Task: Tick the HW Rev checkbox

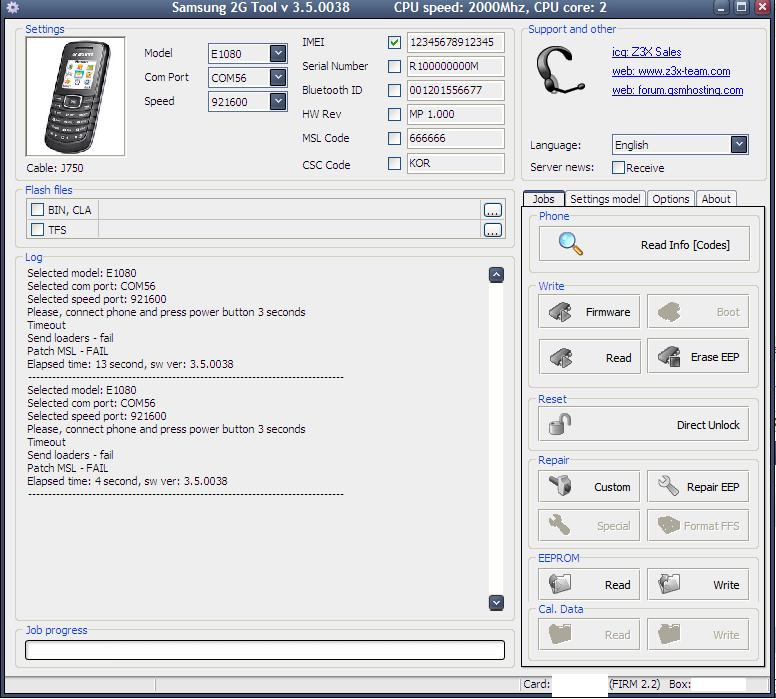Action: coord(394,114)
